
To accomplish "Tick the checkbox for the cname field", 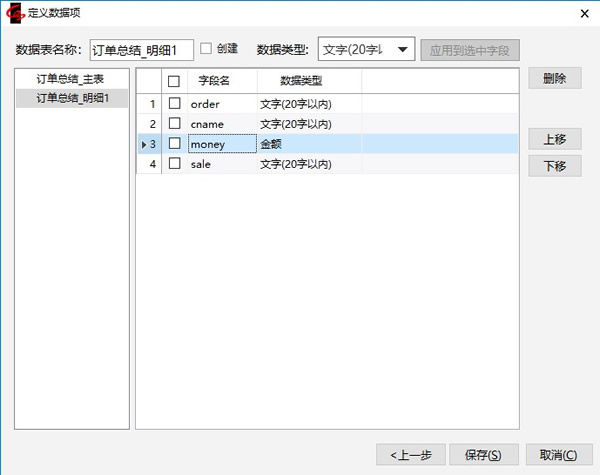I will 174,123.
